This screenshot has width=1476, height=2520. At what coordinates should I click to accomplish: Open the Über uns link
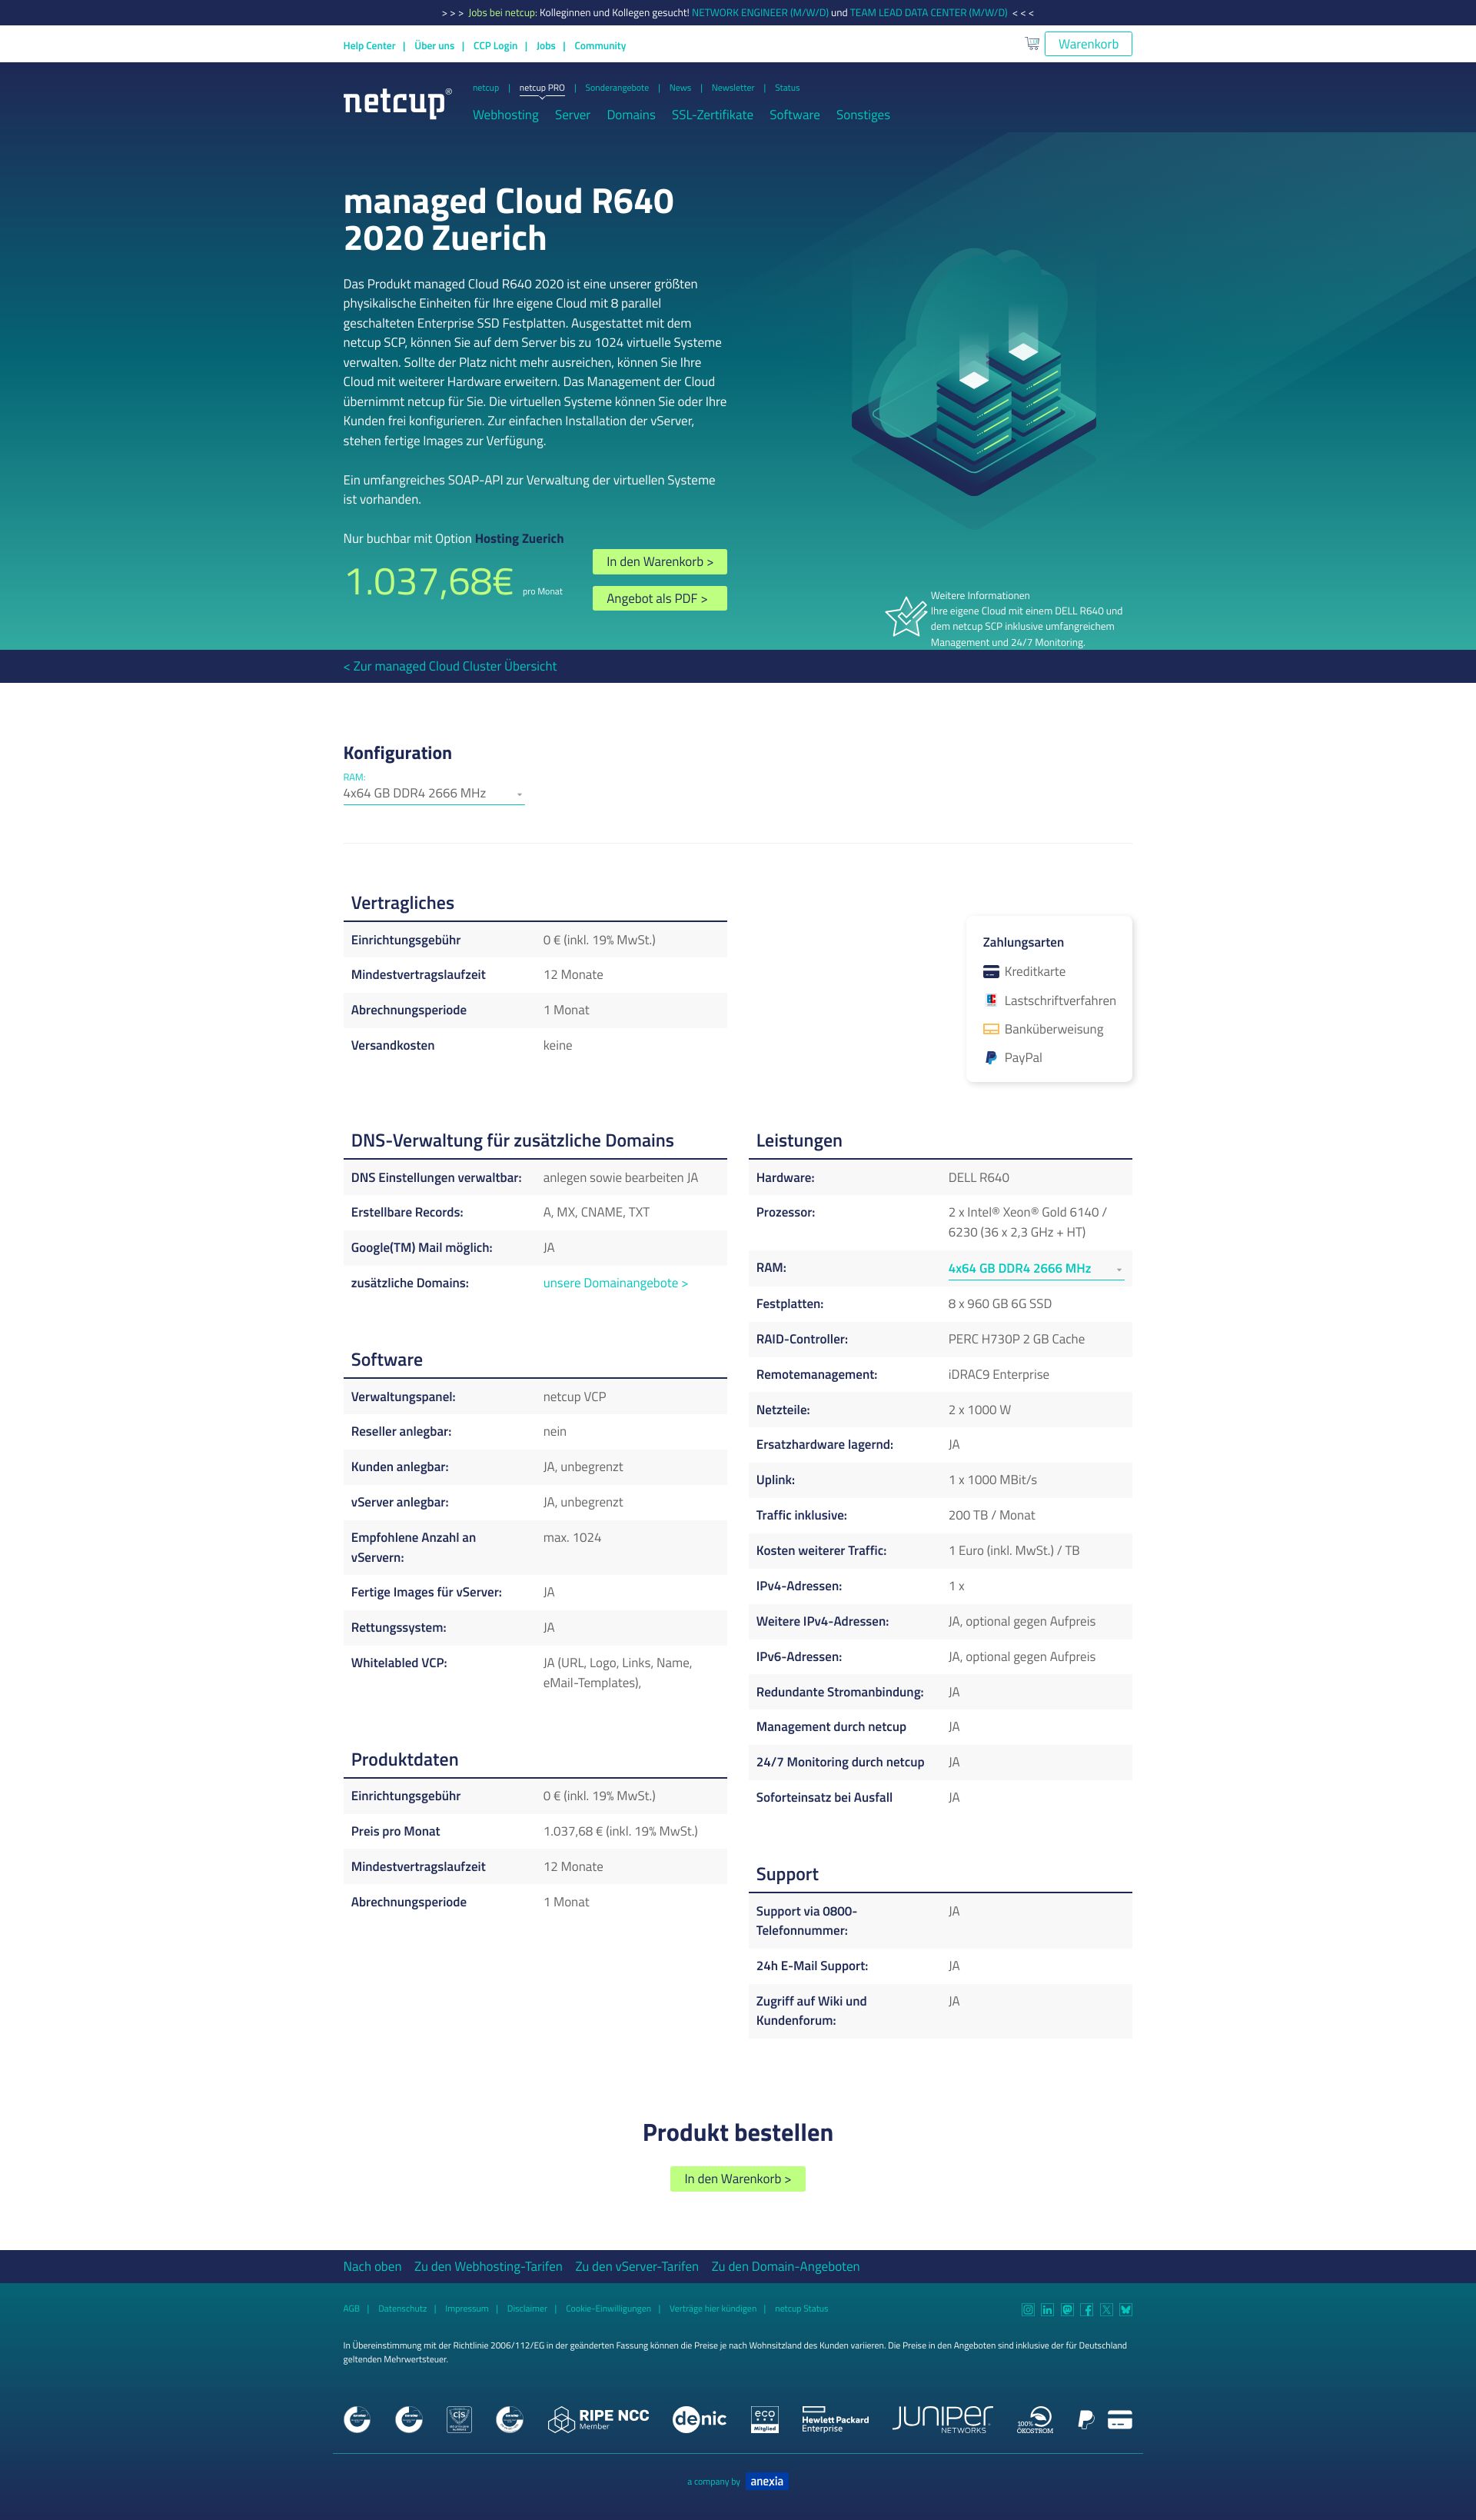pos(434,46)
